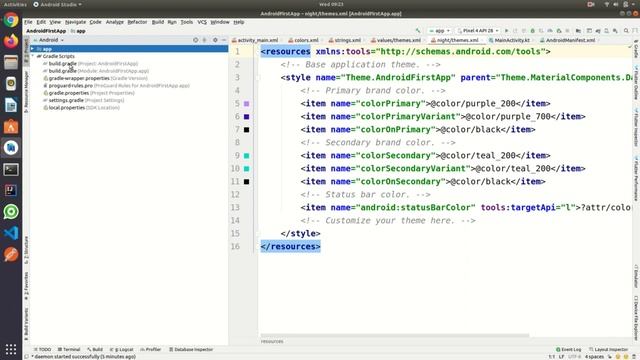Open LibreOffice Writer dock icon
Screen dimensions: 640x360
11,105
